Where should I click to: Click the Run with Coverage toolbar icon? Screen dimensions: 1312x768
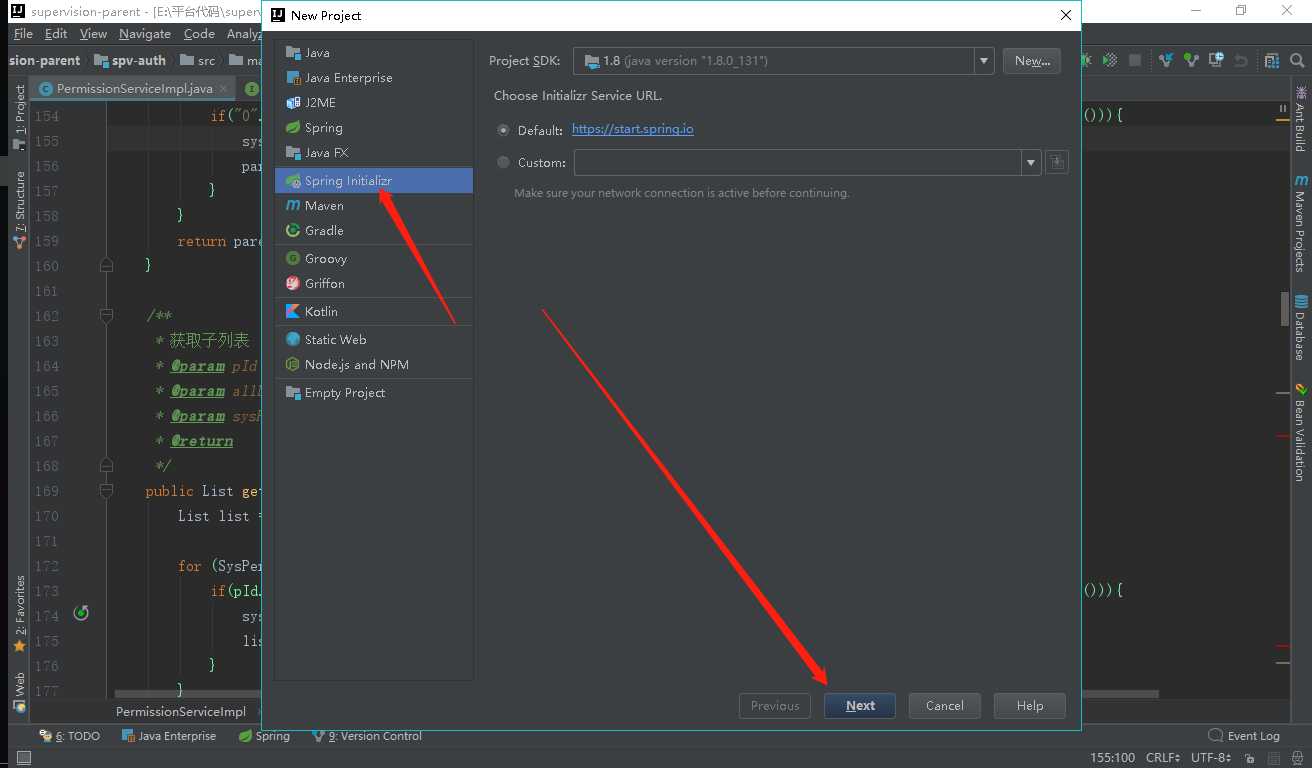[x=1109, y=60]
